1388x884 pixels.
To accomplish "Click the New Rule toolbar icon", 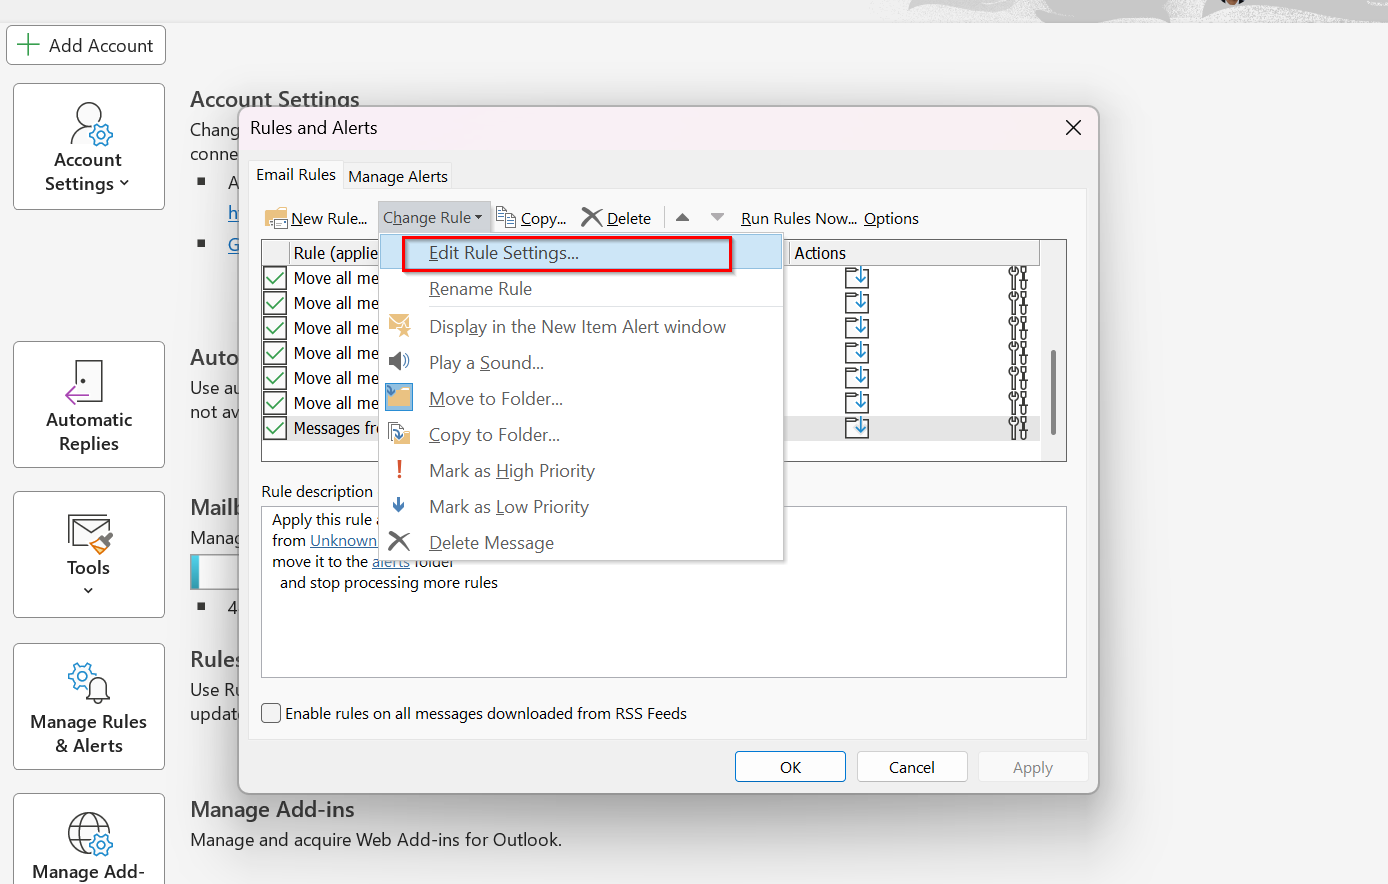I will [276, 218].
